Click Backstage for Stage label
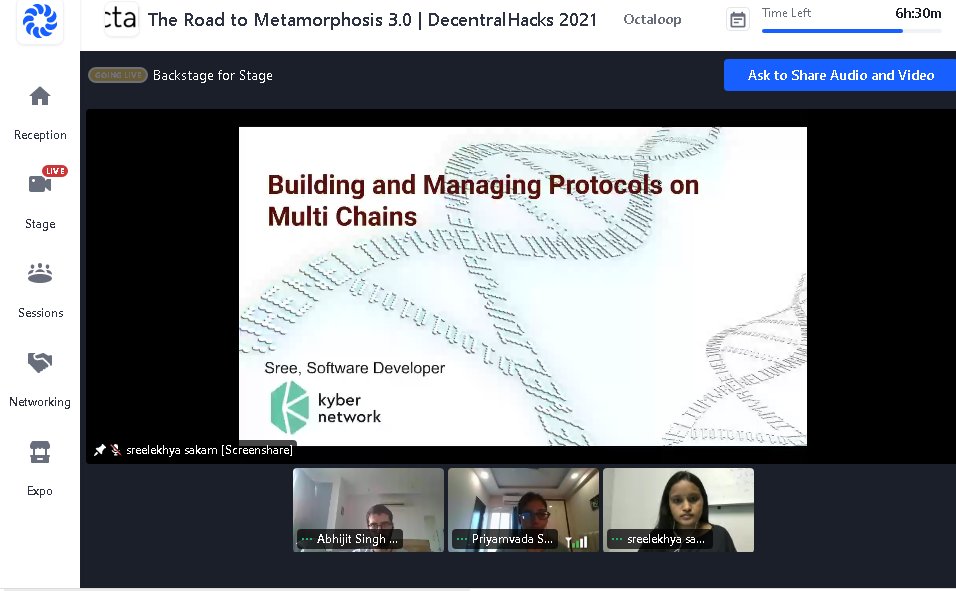956x591 pixels. point(213,75)
